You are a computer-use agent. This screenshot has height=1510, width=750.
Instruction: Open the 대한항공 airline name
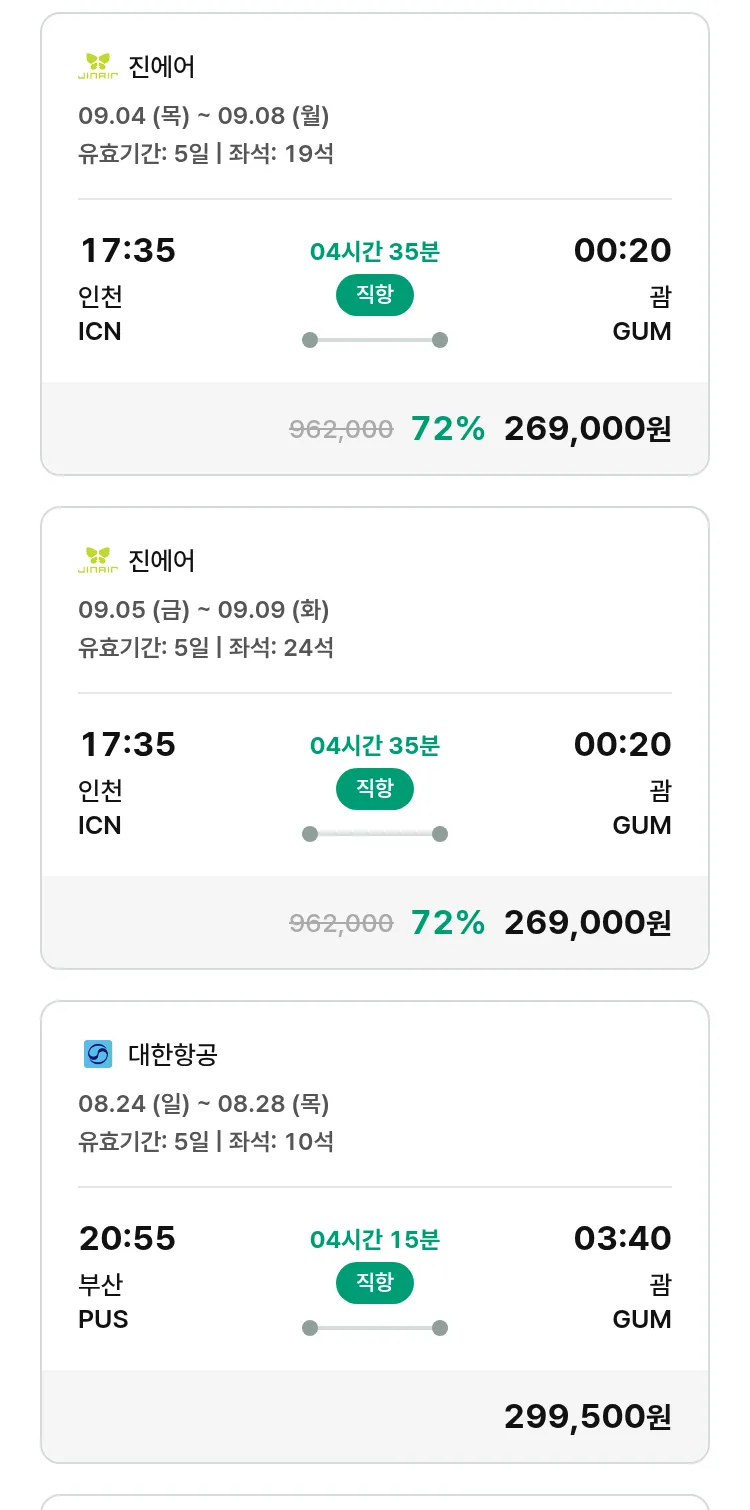tap(173, 1054)
